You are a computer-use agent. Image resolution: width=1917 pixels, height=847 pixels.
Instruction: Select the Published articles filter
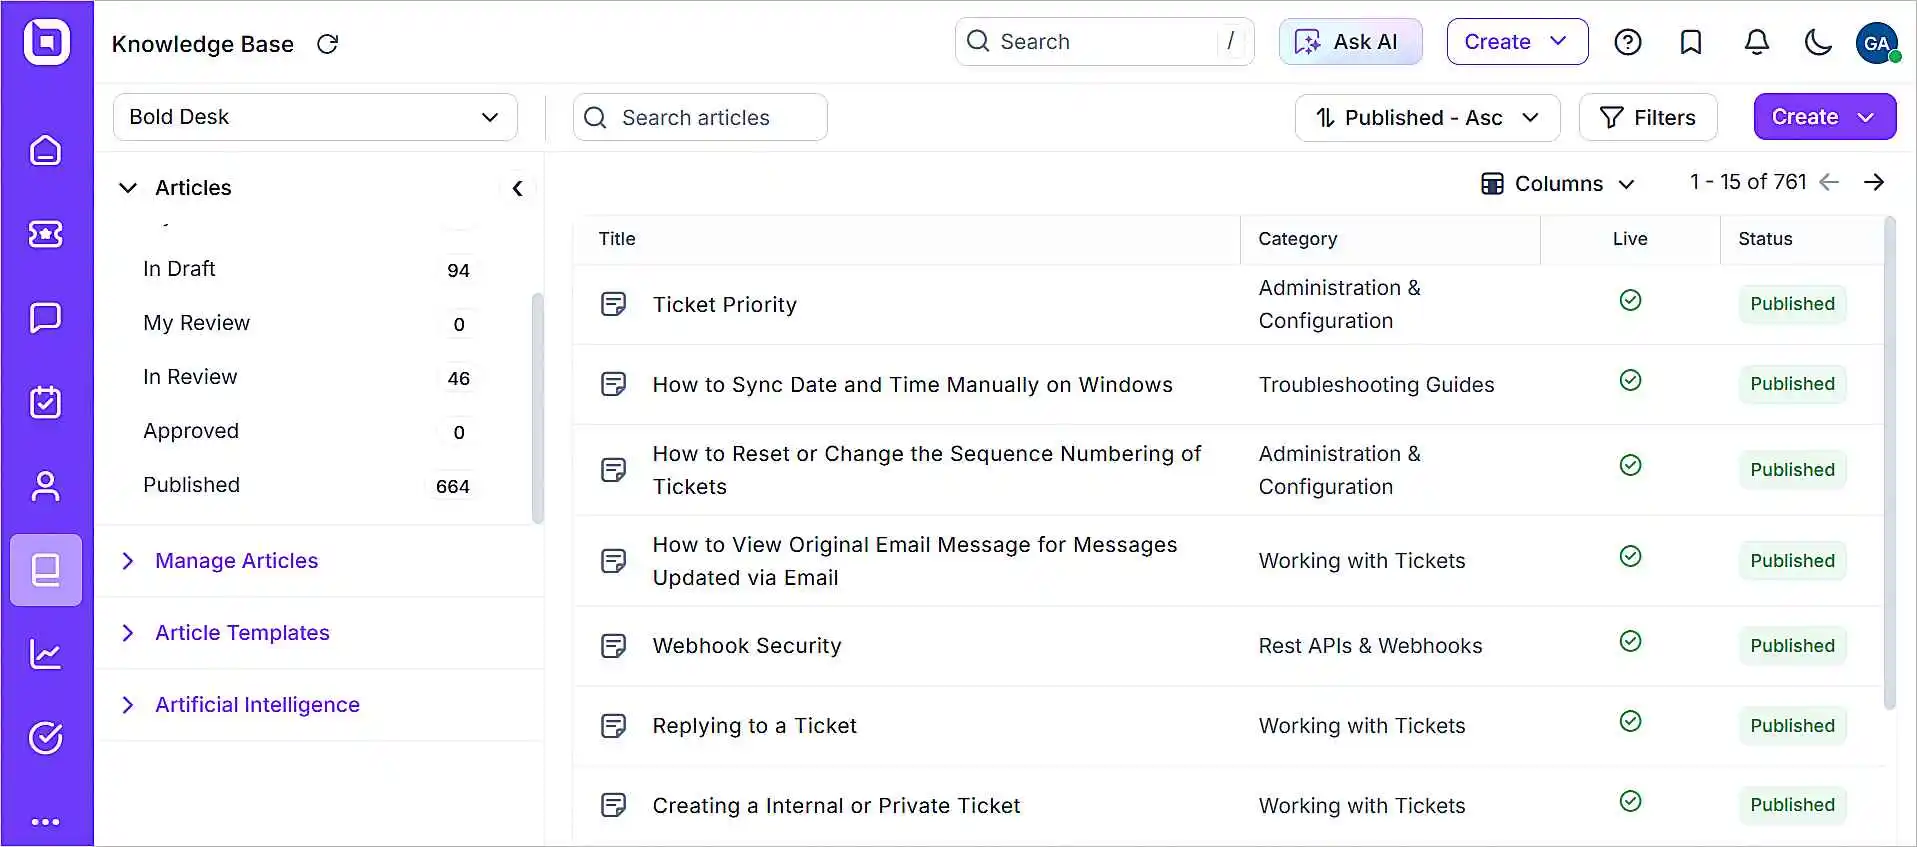[x=192, y=485]
